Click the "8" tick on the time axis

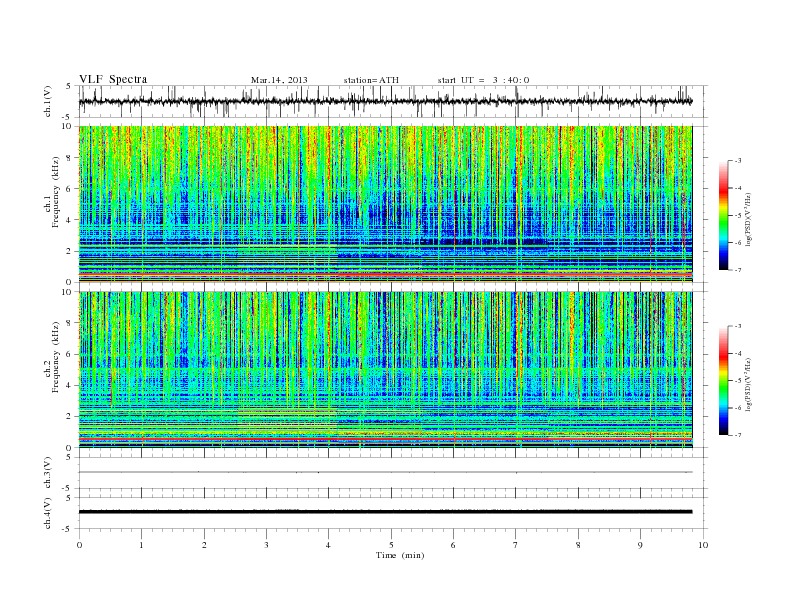pos(578,545)
